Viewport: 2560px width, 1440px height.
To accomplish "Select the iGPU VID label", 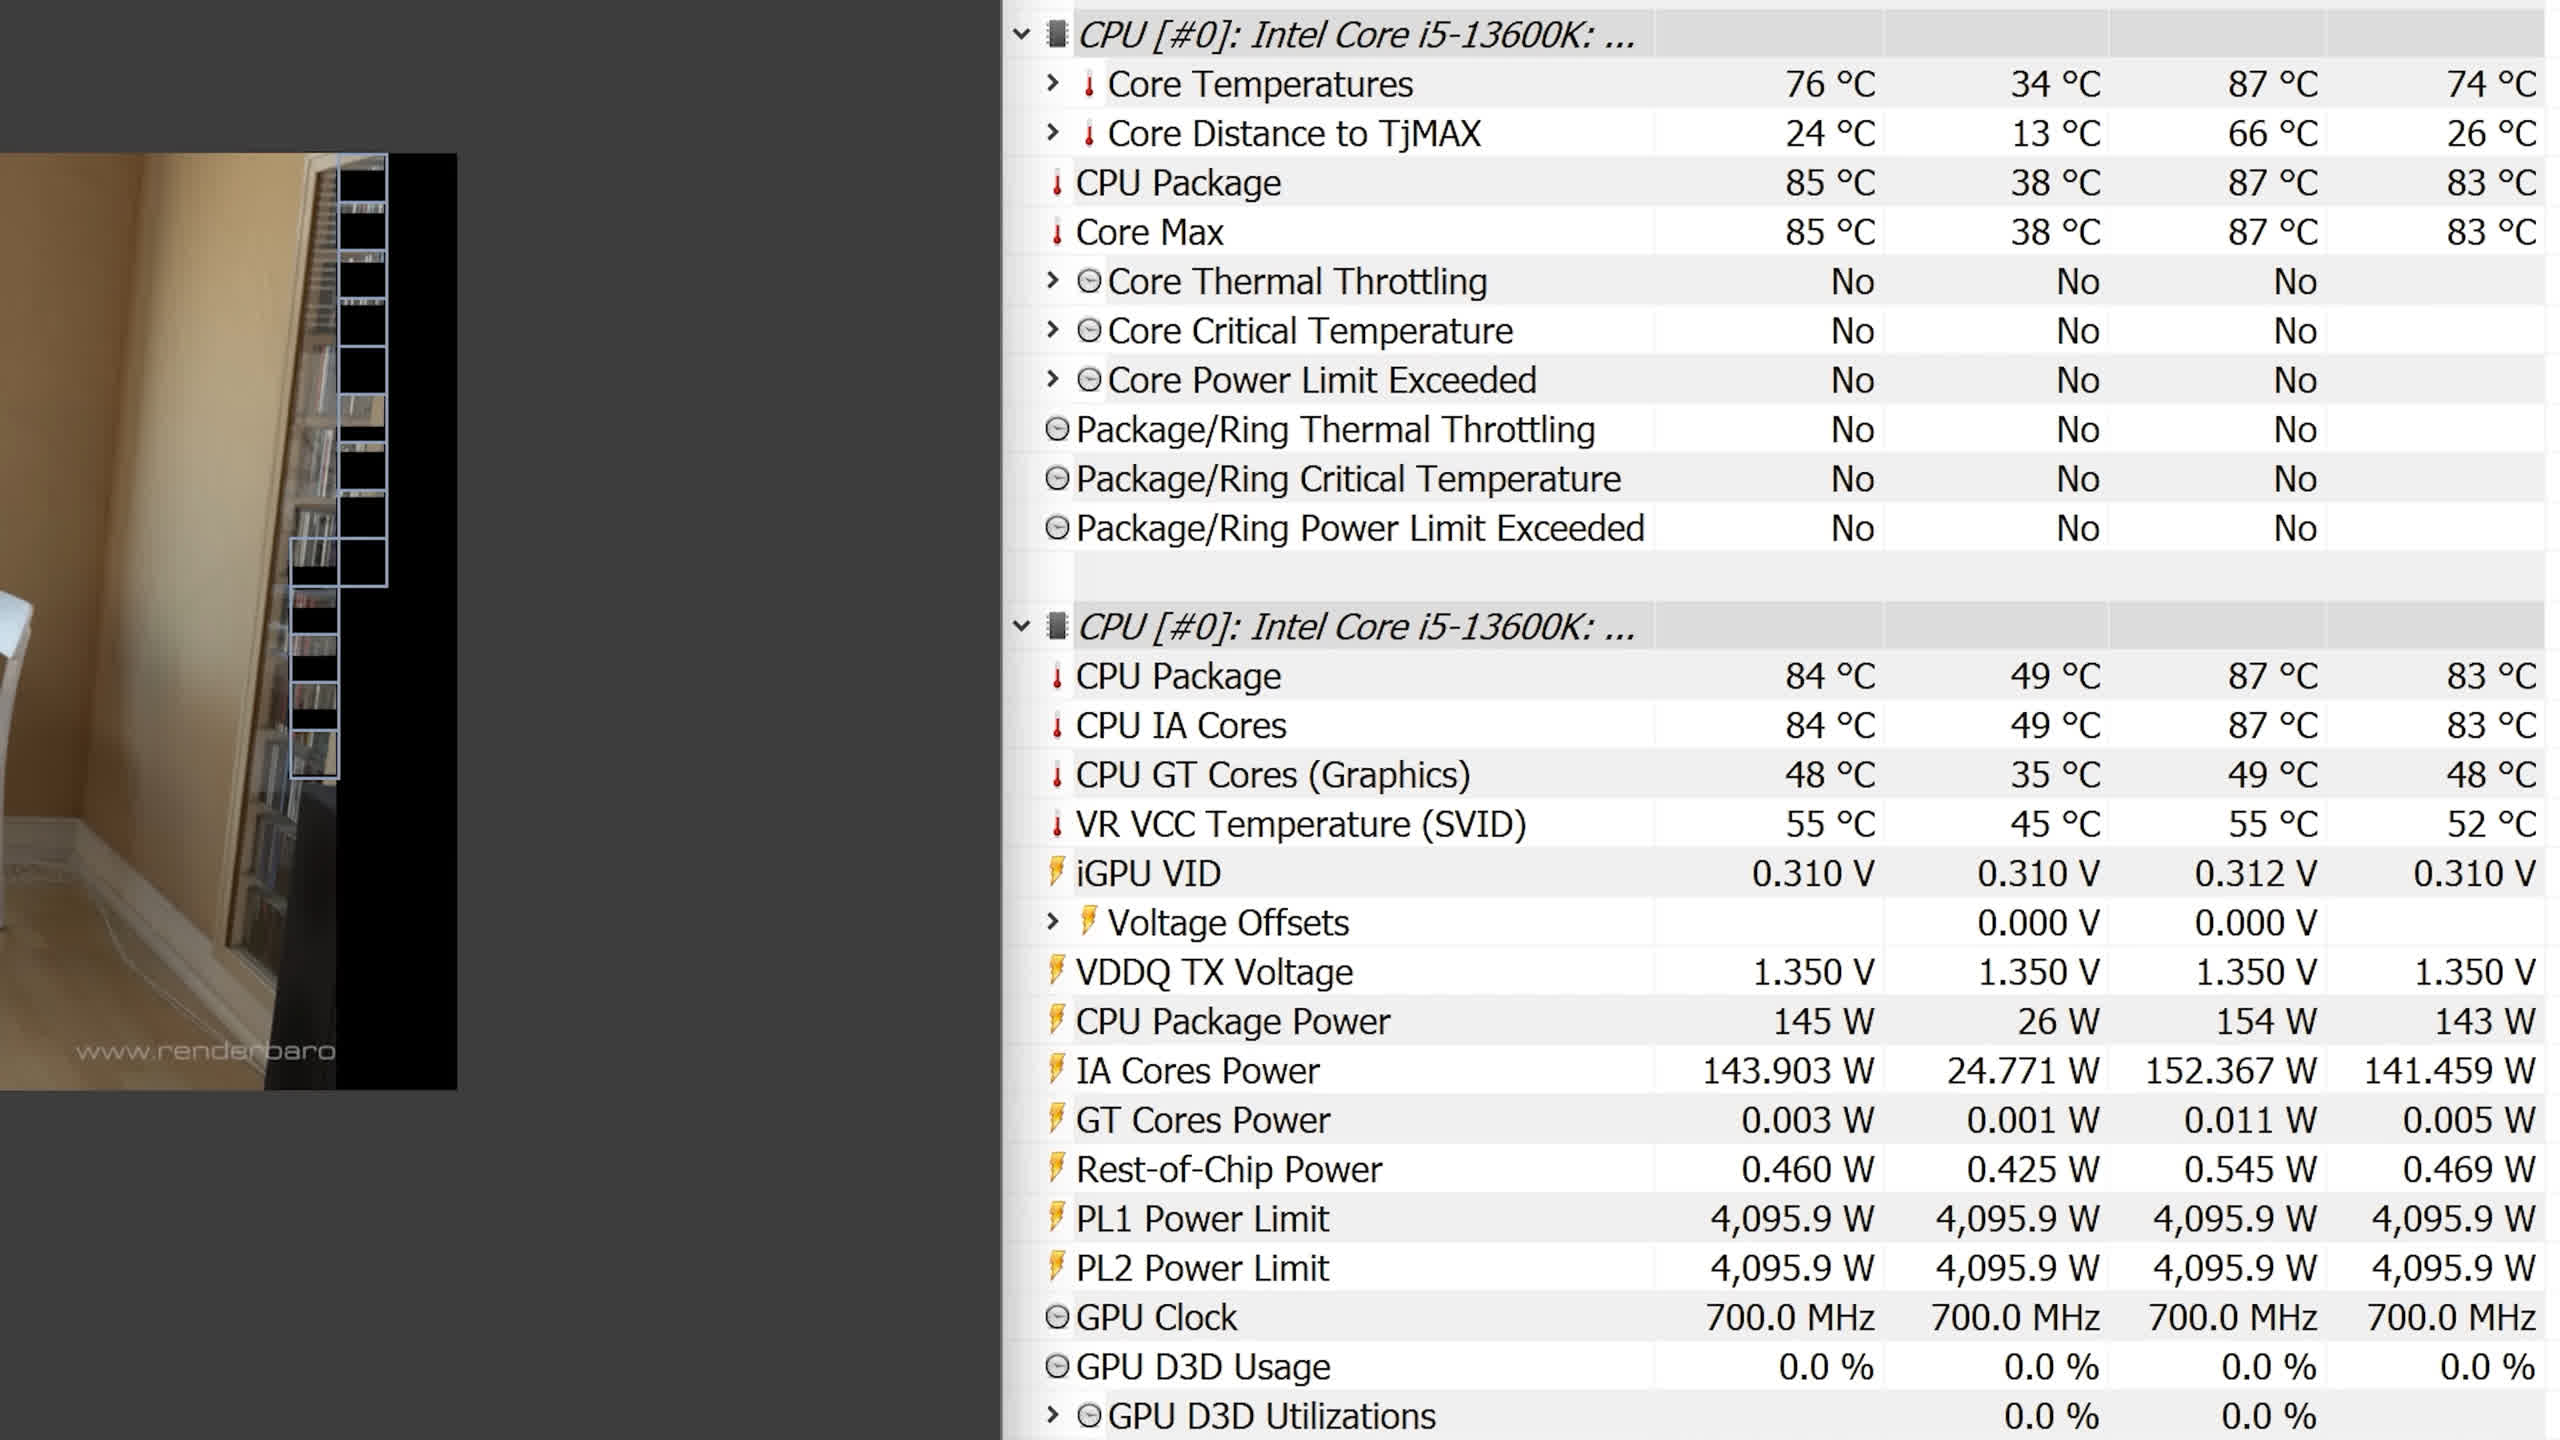I will [x=1148, y=874].
